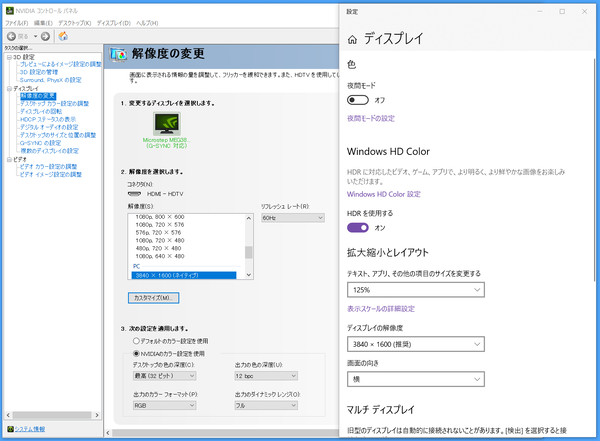Screen dimensions: 600x441
Task: Open ビデオ カラー設定の調整 tree item
Action: pos(49,166)
